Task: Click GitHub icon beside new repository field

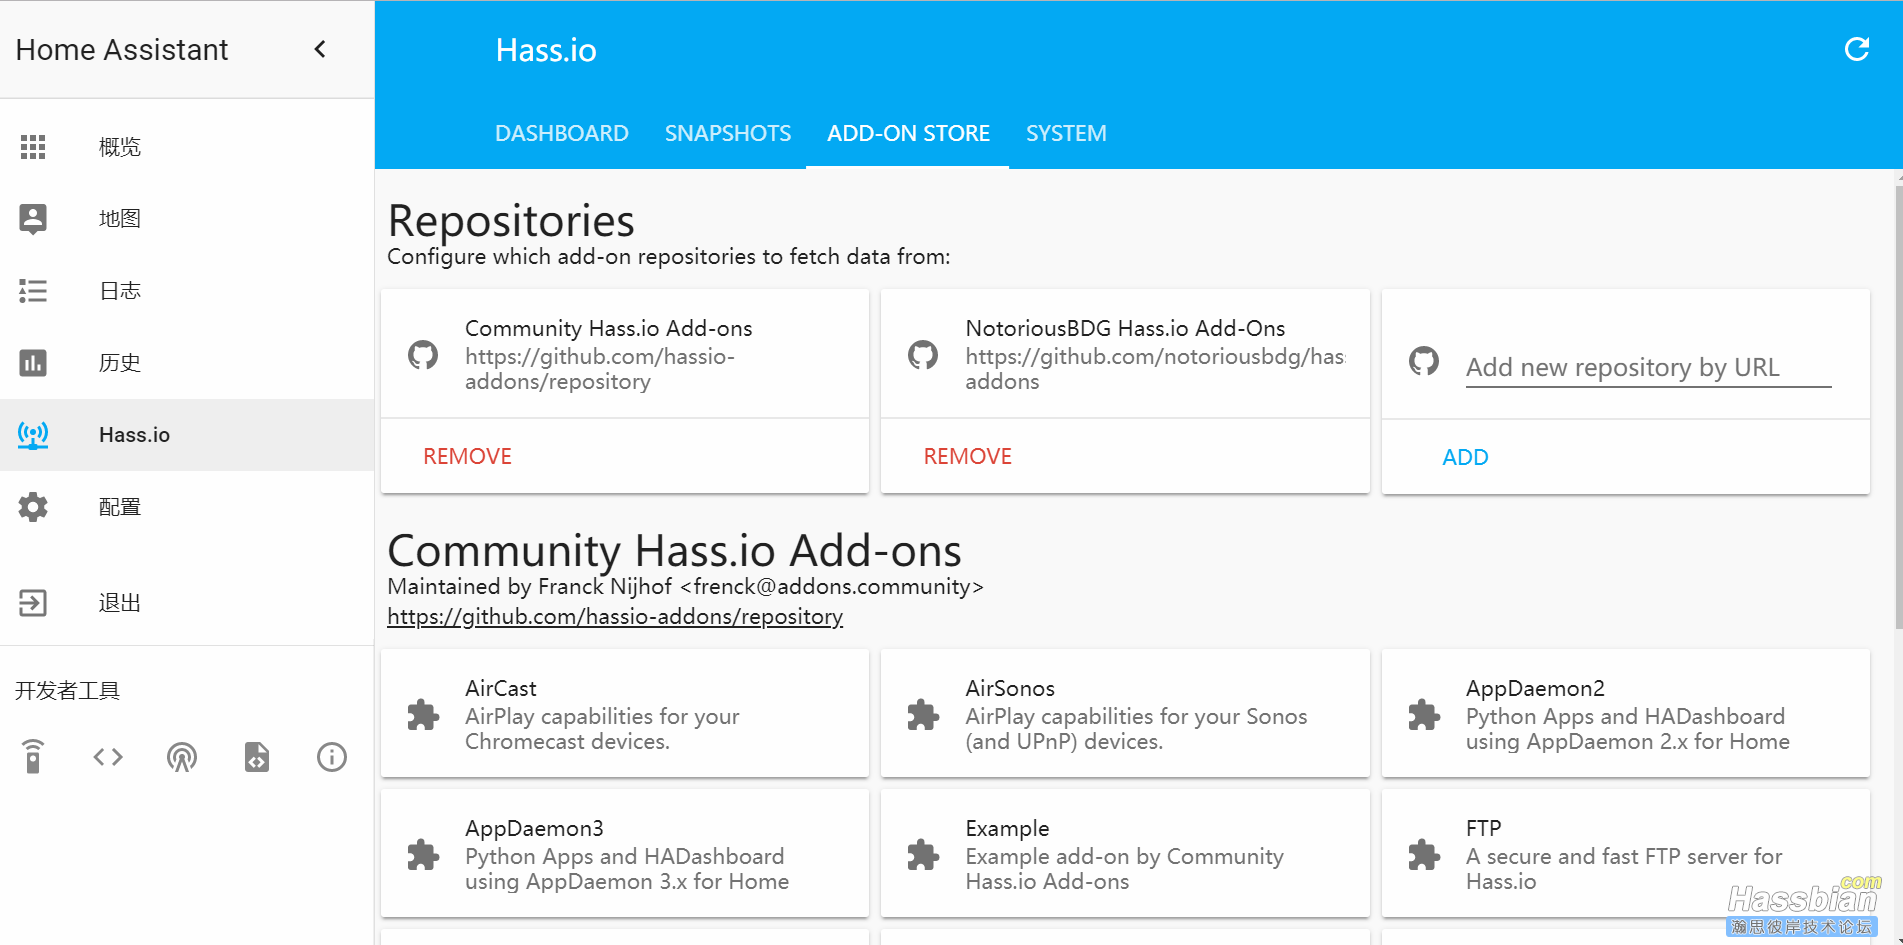Action: (1424, 361)
